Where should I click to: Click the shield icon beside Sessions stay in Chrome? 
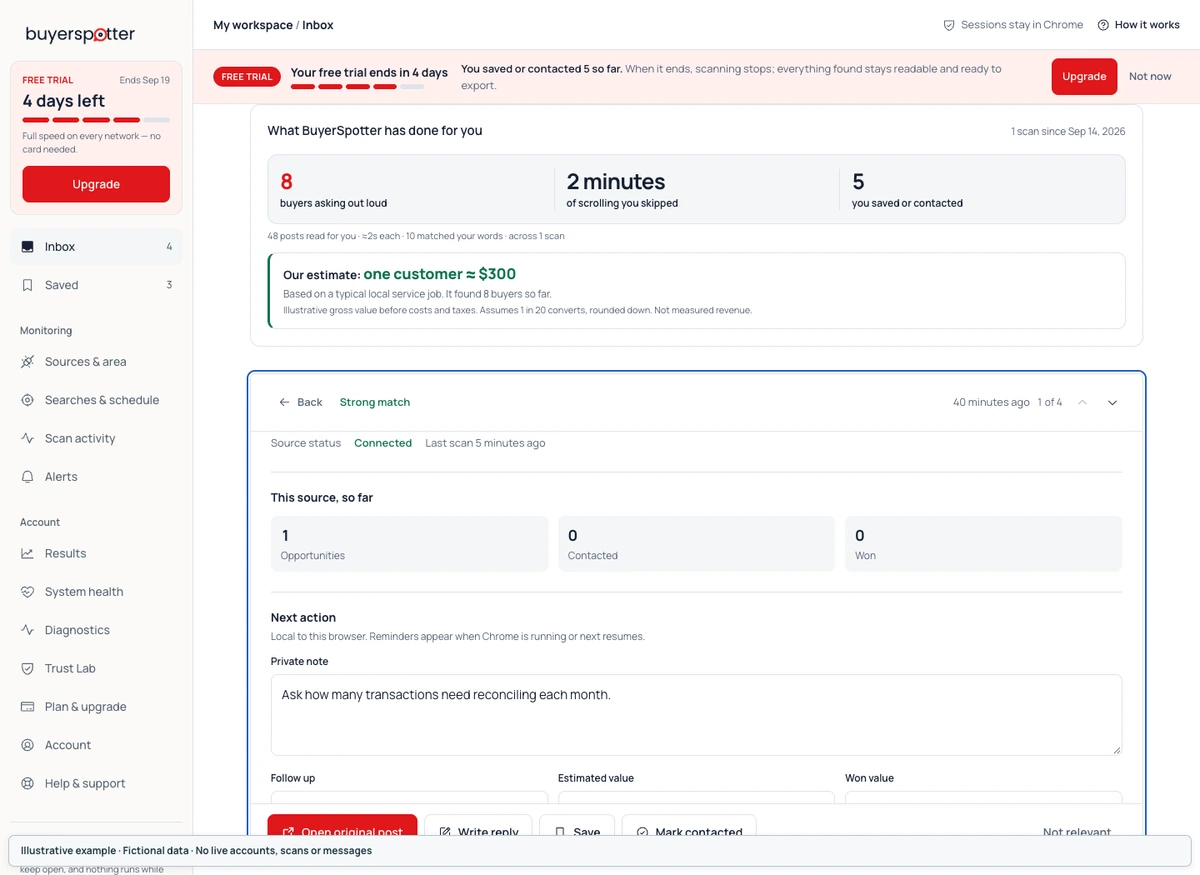click(x=949, y=25)
